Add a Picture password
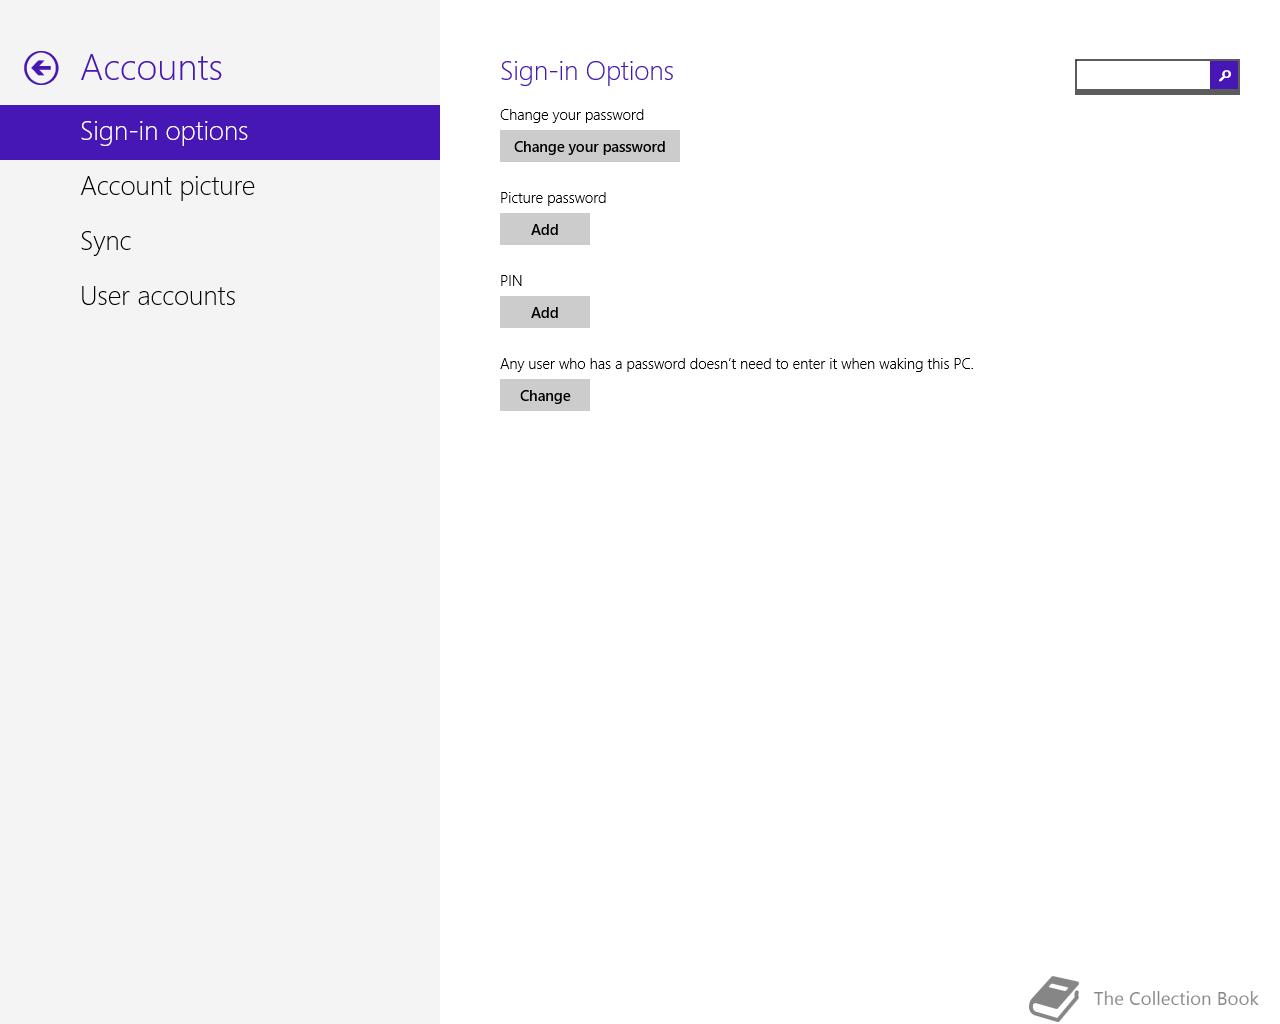The image size is (1280, 1024). click(545, 229)
